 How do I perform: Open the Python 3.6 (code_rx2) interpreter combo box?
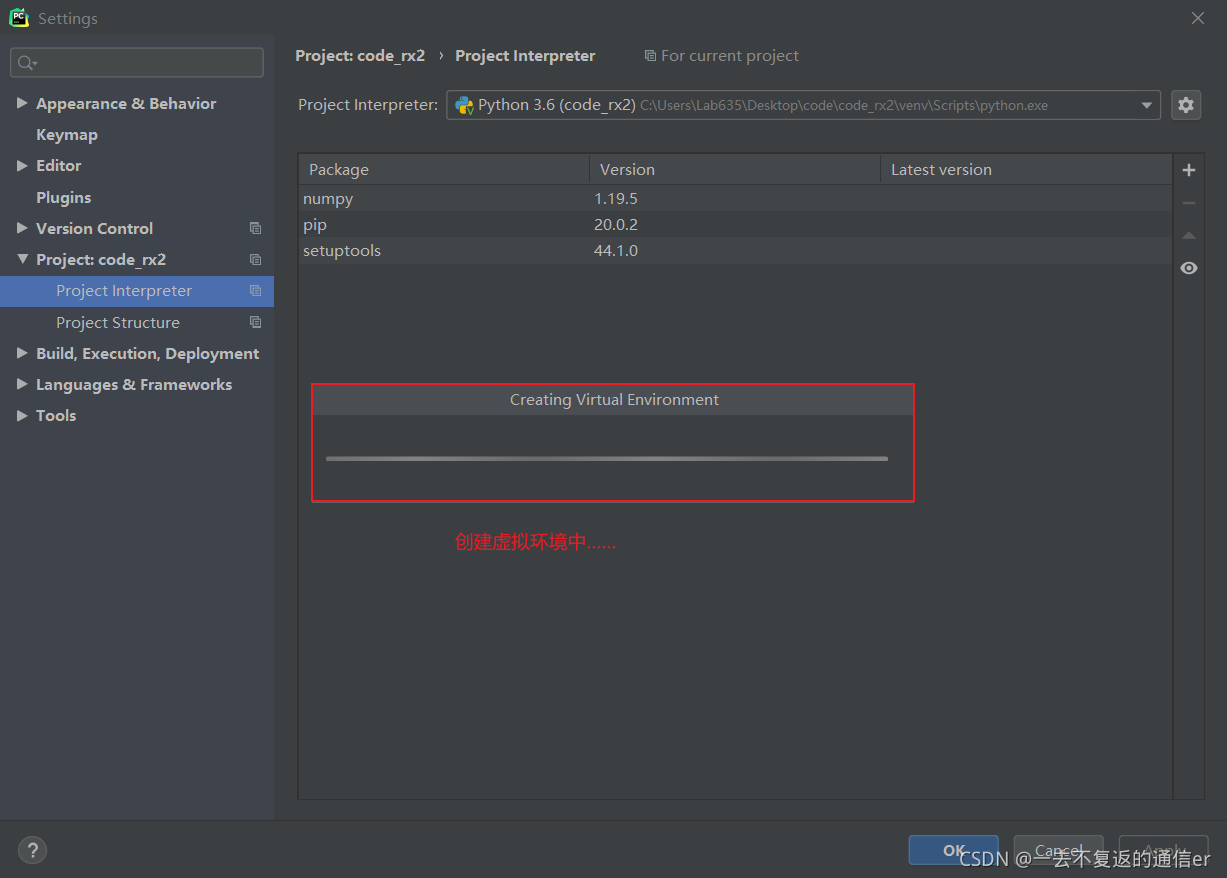(803, 105)
